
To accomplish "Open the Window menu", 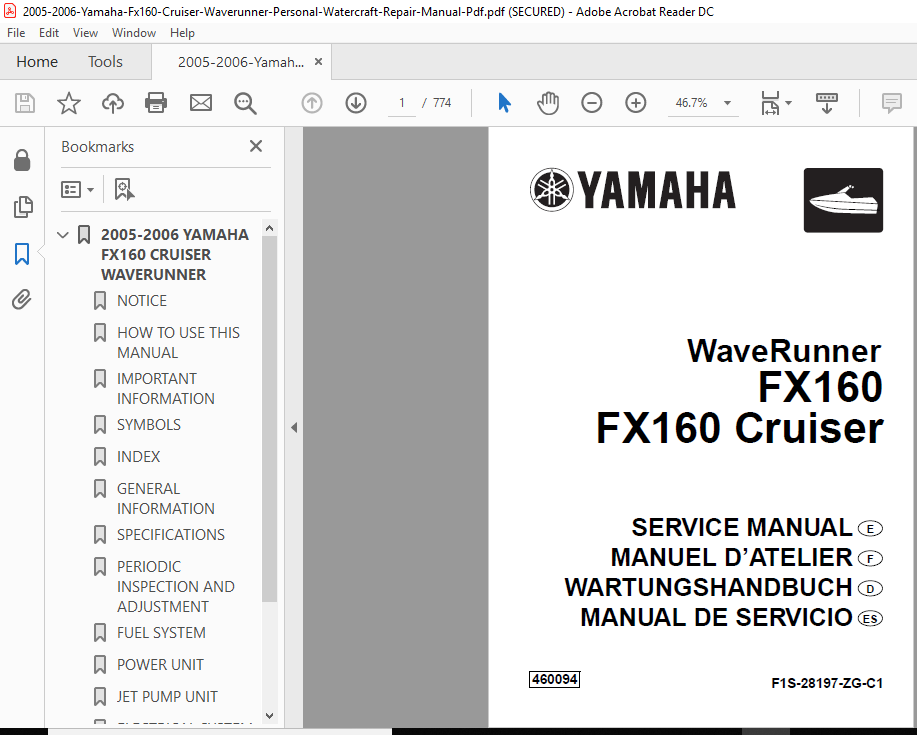I will (x=134, y=33).
